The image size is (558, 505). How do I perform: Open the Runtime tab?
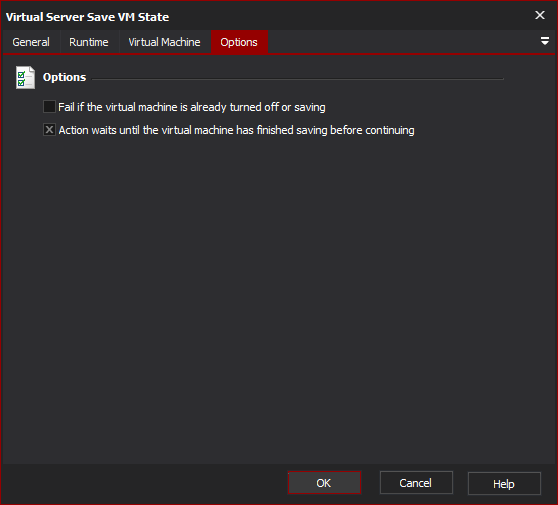coord(89,42)
